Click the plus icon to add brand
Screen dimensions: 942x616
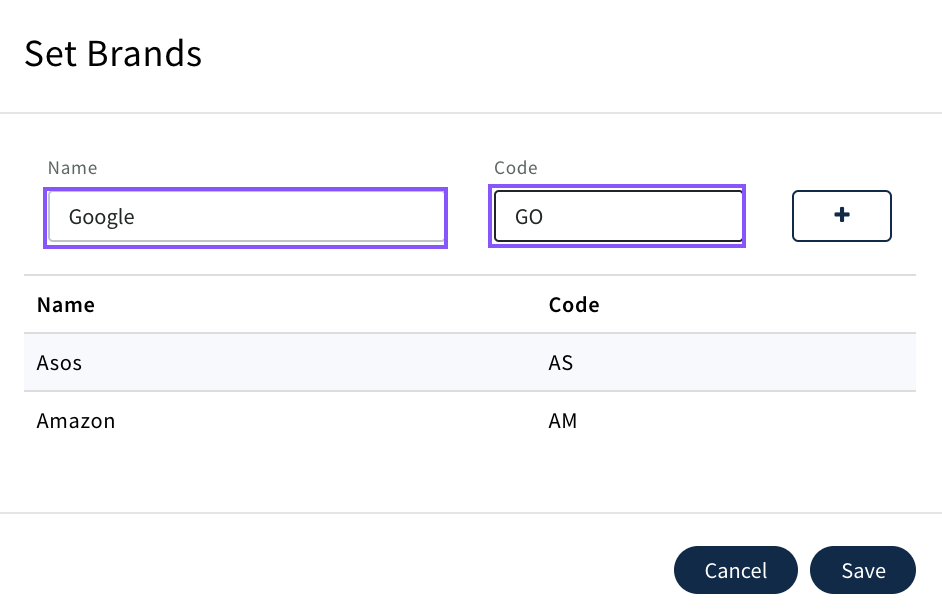(x=841, y=216)
